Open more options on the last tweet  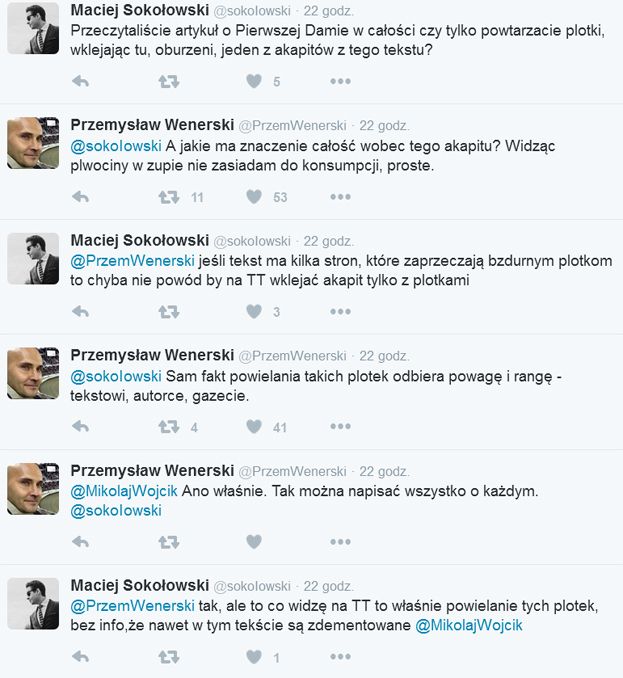pos(341,657)
